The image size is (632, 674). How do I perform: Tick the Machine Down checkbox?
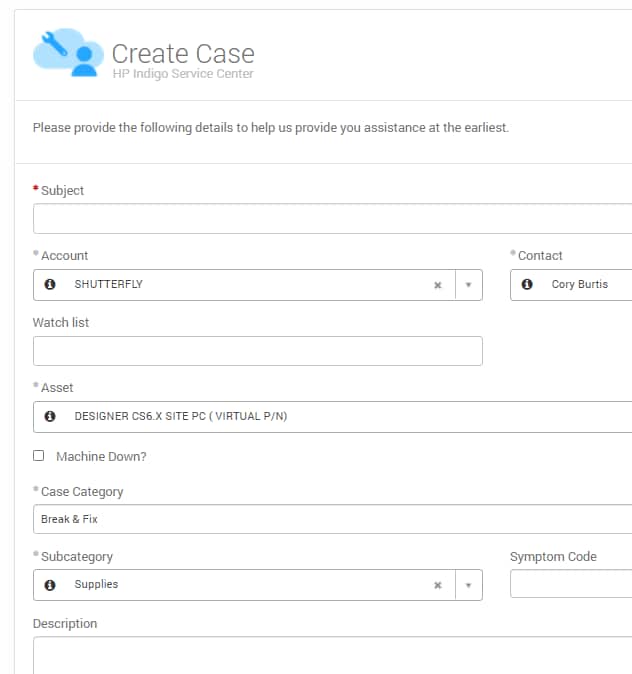coord(39,456)
